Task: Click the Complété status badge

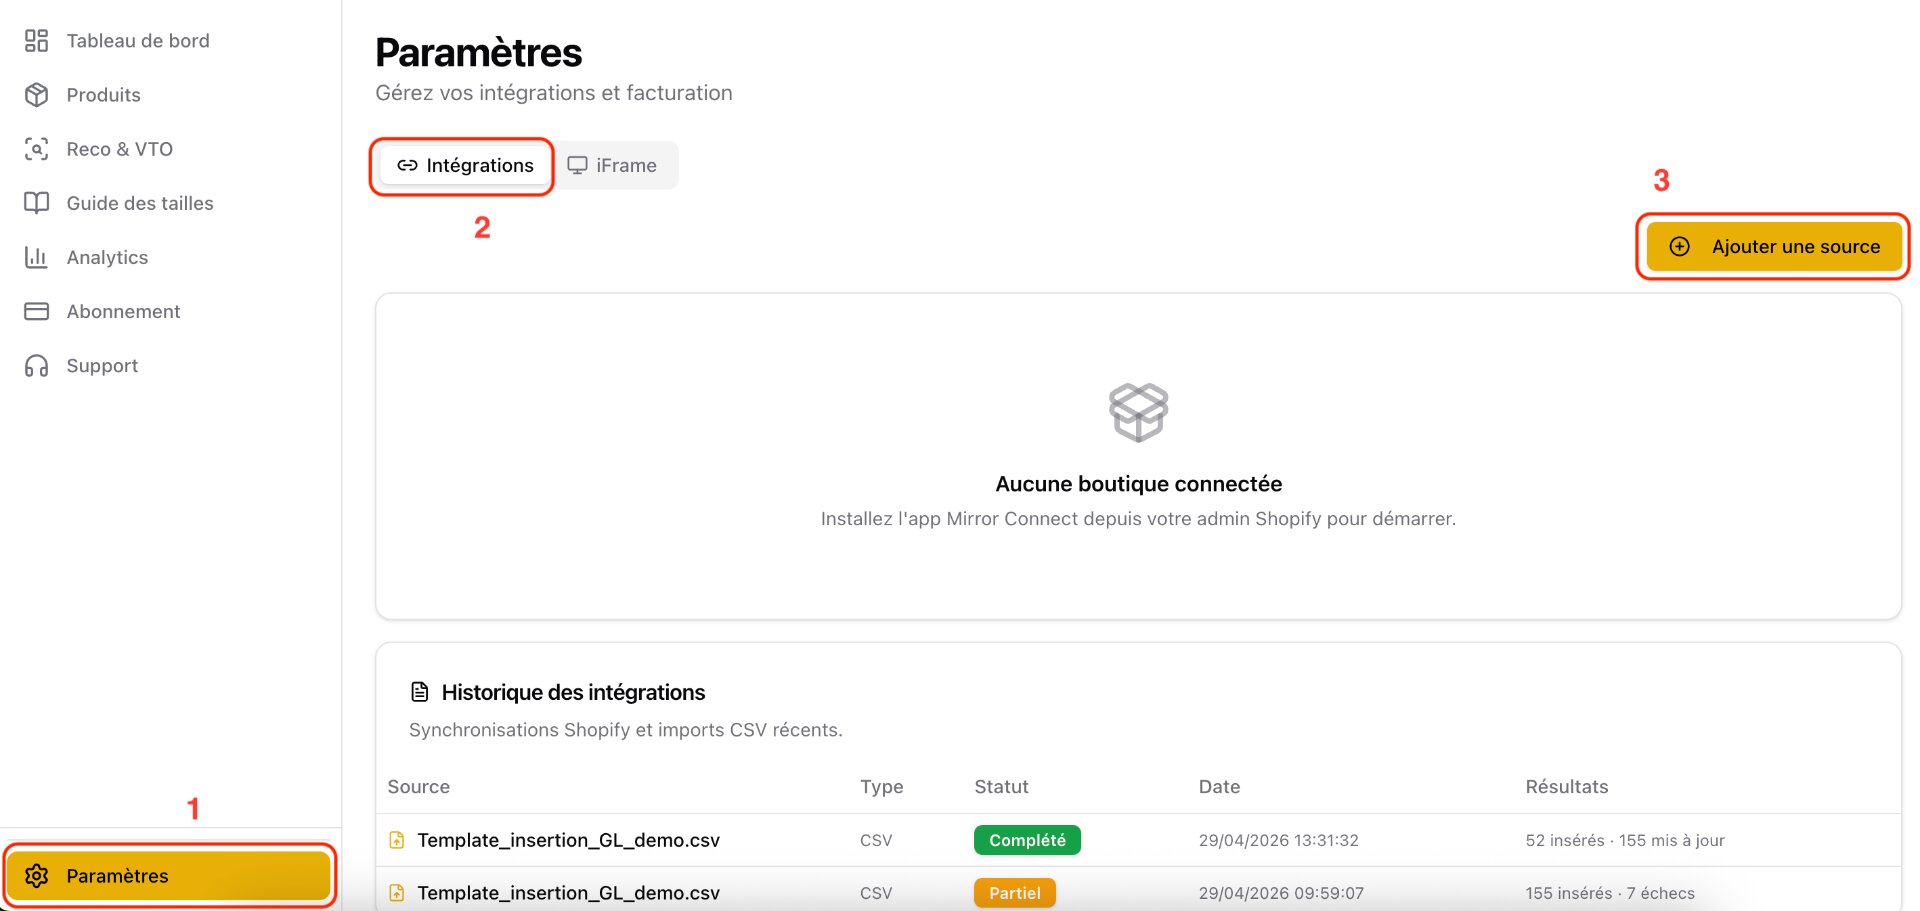Action: (x=1027, y=840)
